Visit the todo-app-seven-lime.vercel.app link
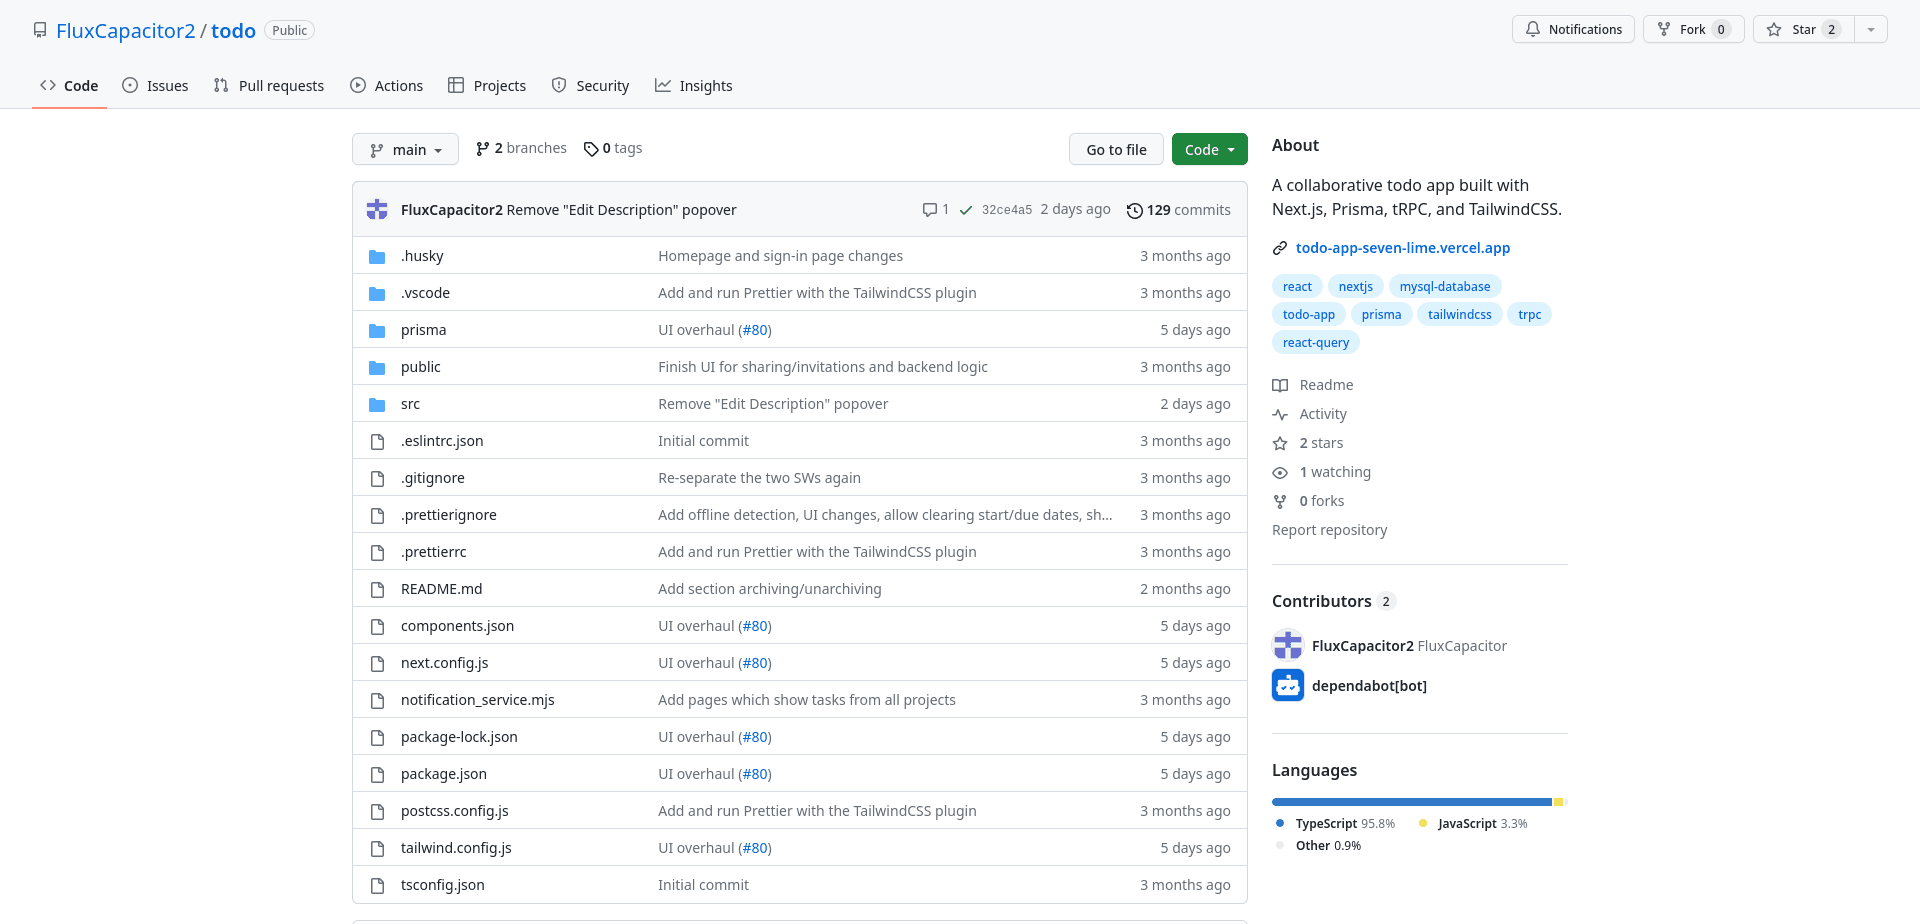This screenshot has height=924, width=1920. pyautogui.click(x=1402, y=248)
